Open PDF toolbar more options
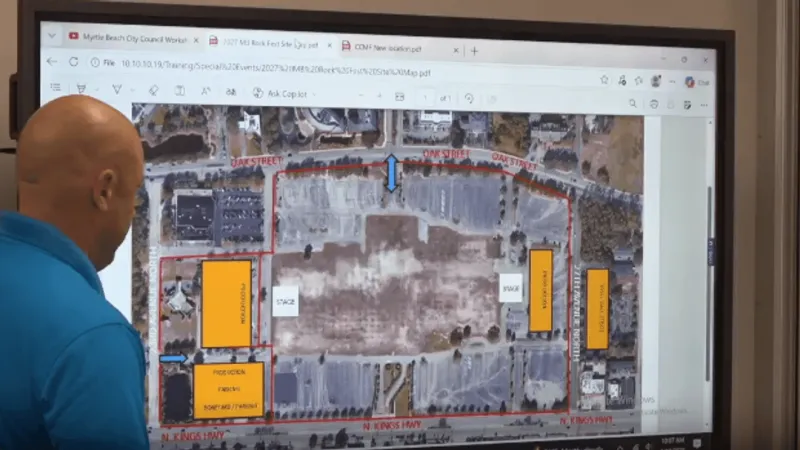800x450 pixels. (x=704, y=105)
